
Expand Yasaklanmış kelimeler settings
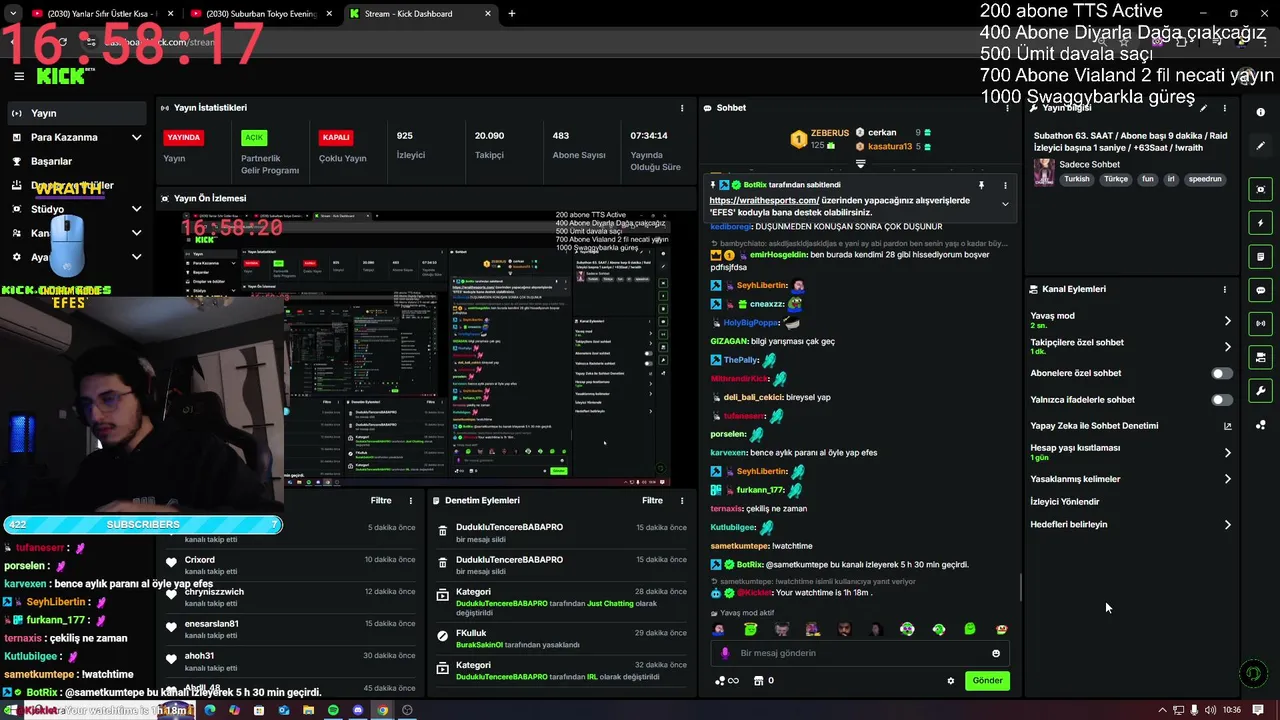tap(1227, 479)
